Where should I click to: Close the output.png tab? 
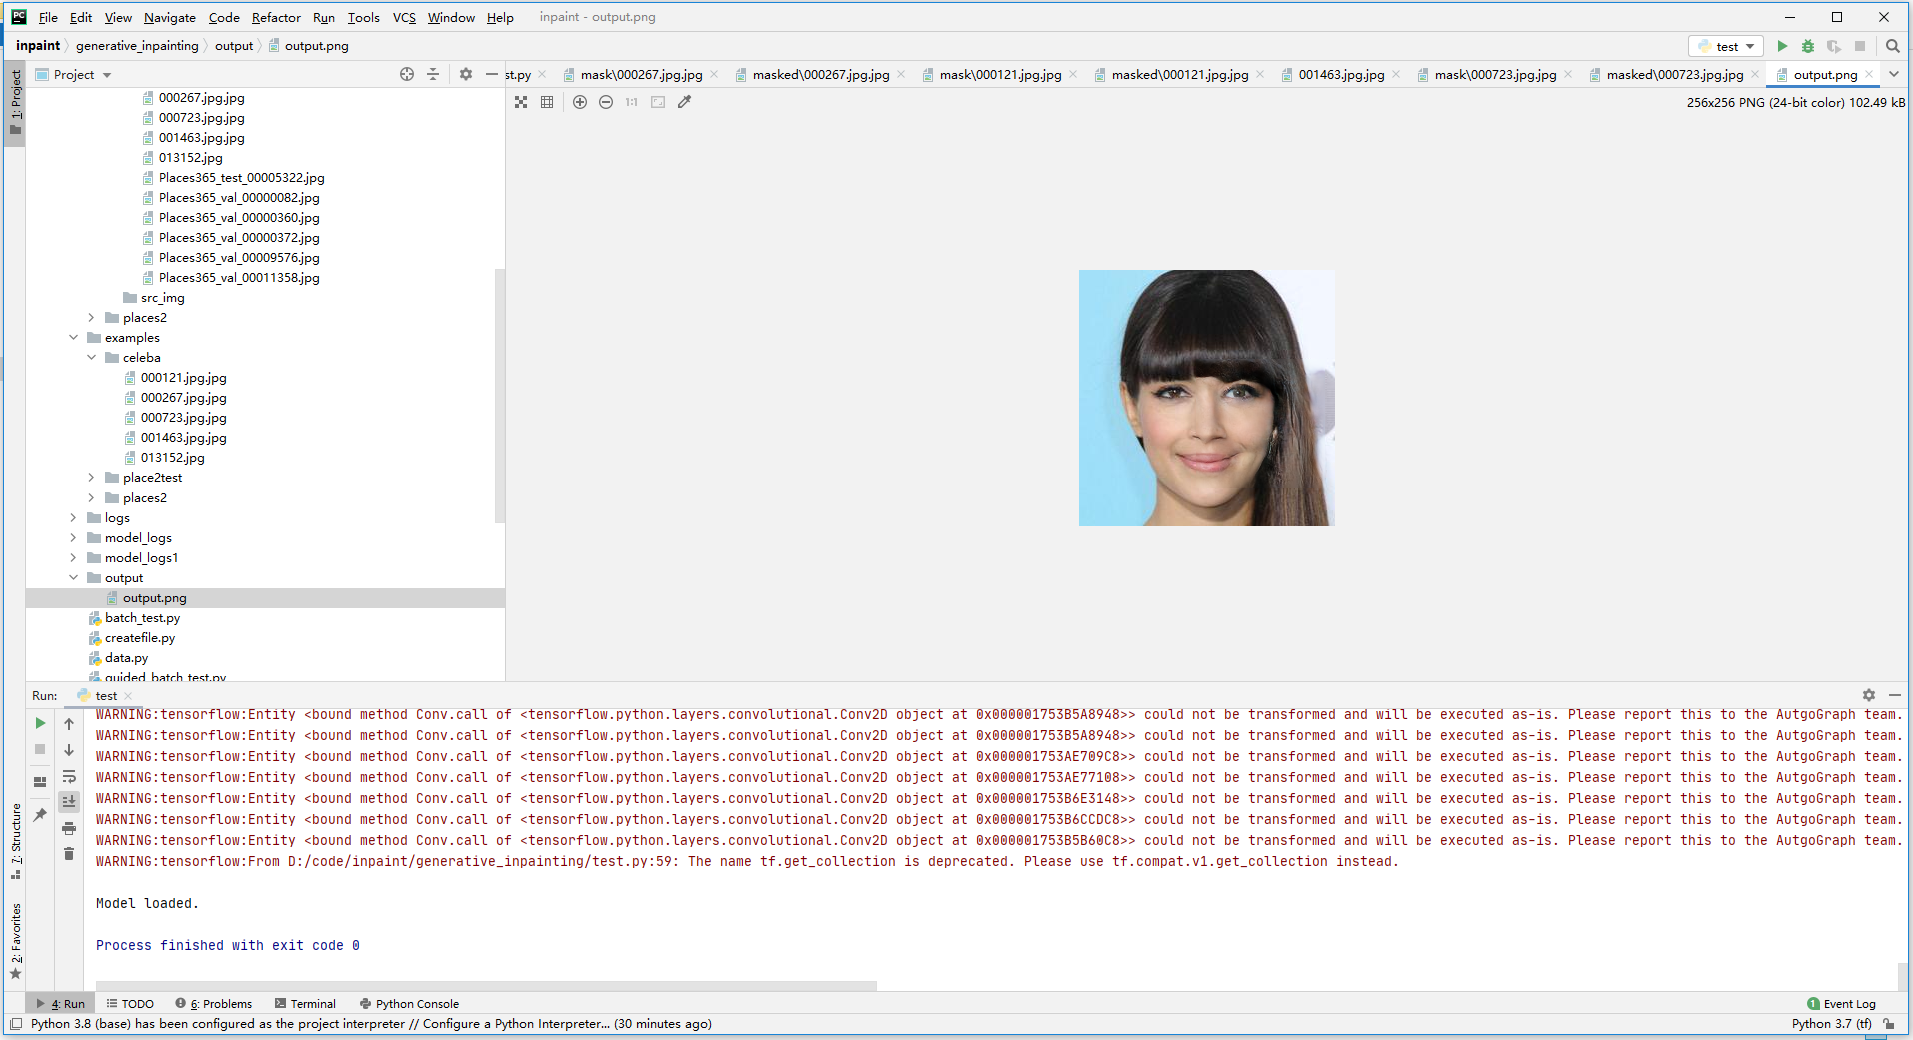[x=1869, y=74]
